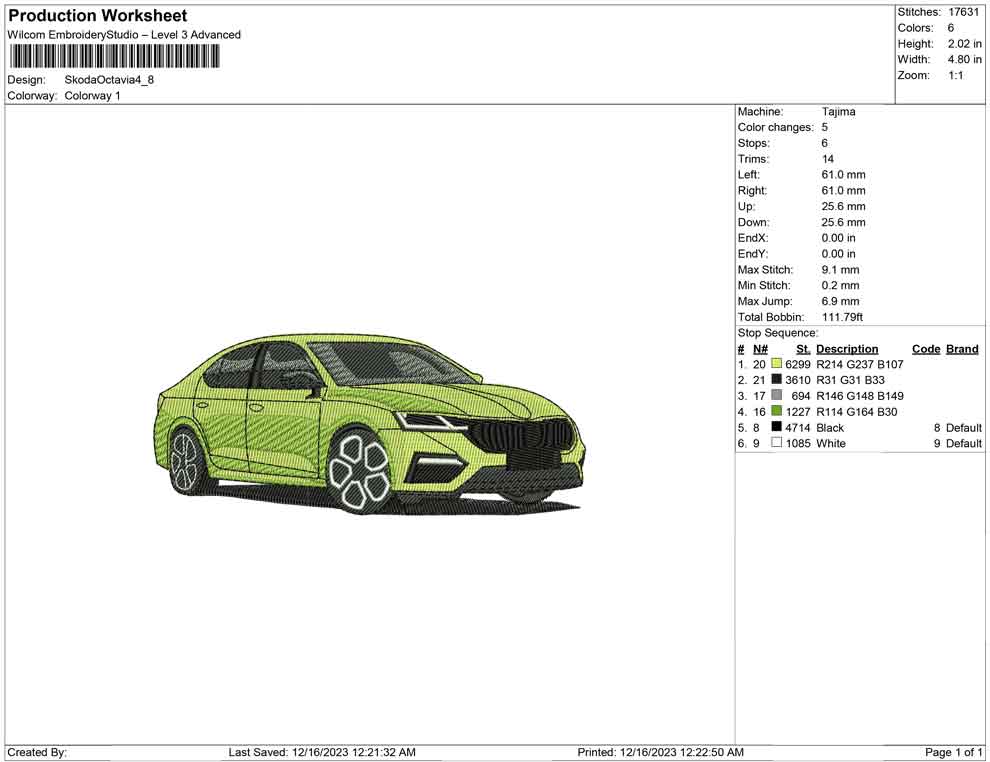
Task: Click the gray R146 G148 B149 swatch
Action: click(x=776, y=396)
